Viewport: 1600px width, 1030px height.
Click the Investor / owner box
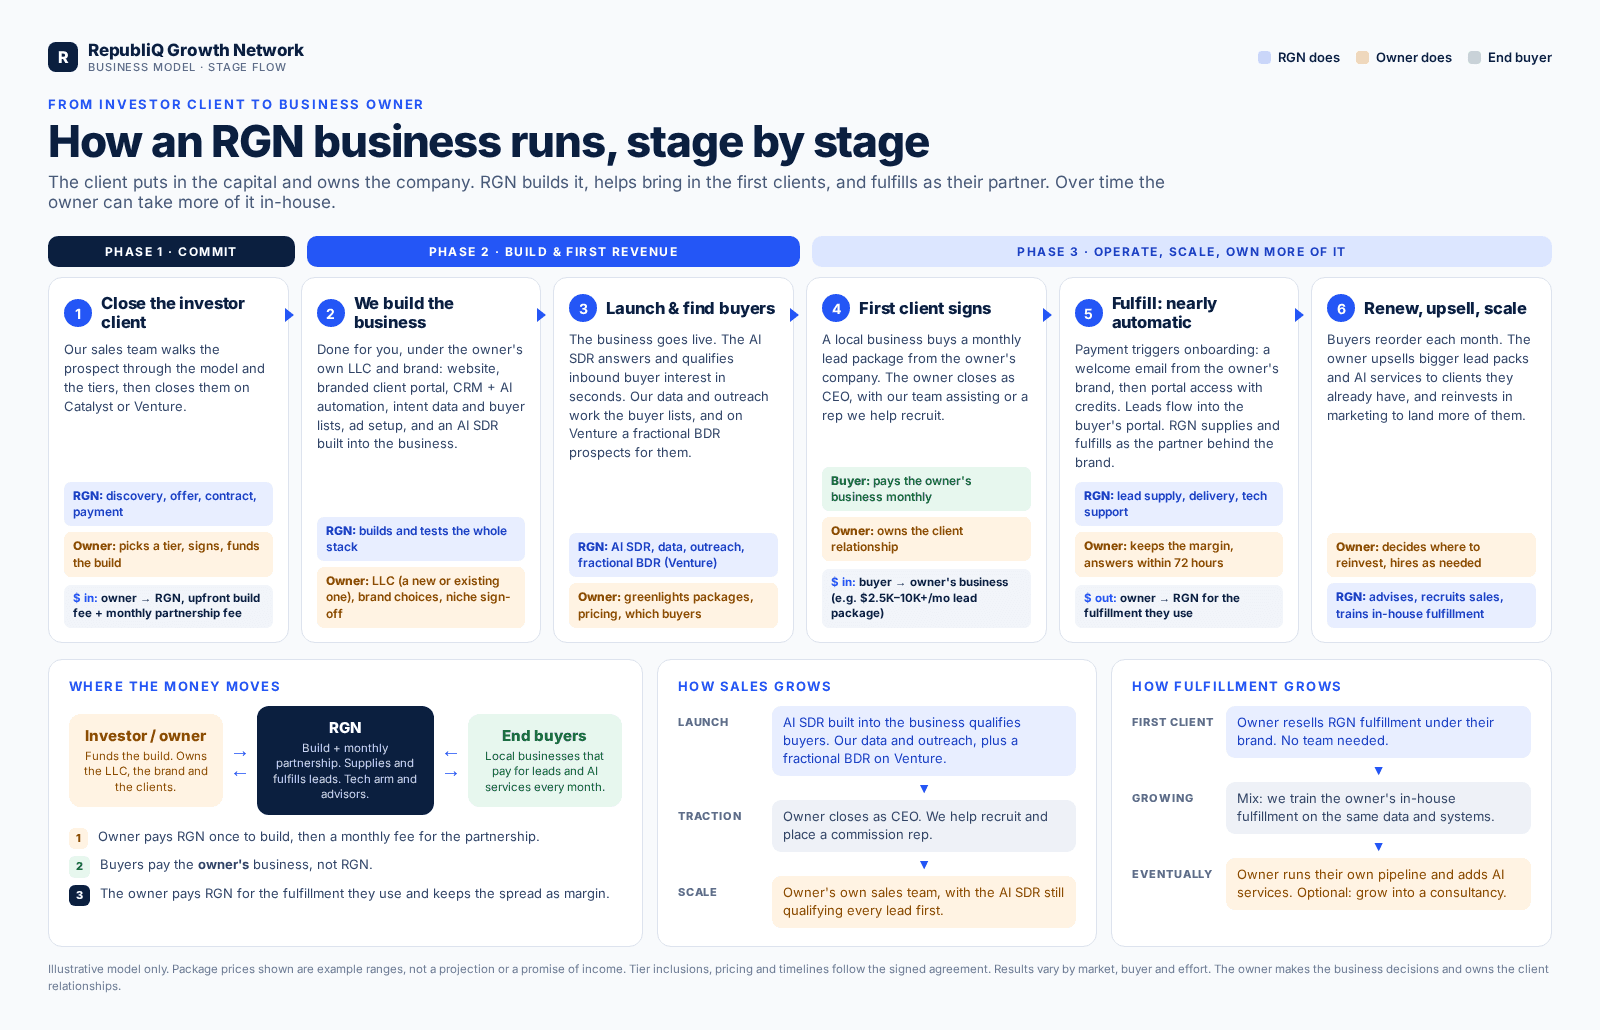(146, 760)
